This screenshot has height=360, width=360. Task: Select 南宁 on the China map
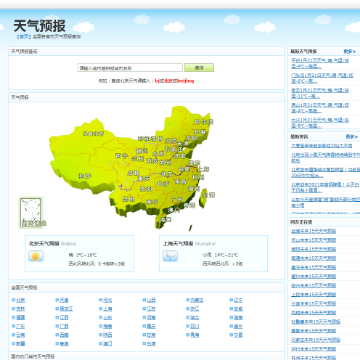pyautogui.click(x=152, y=202)
